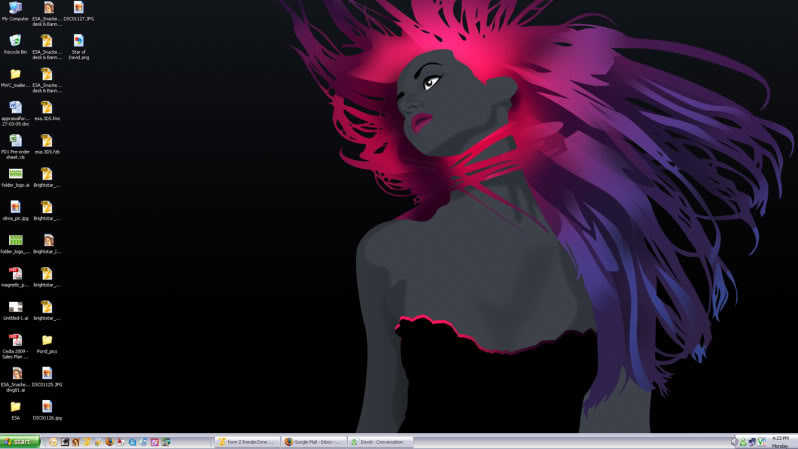This screenshot has height=449, width=798.
Task: Select the Star of David.png file
Action: [x=78, y=47]
